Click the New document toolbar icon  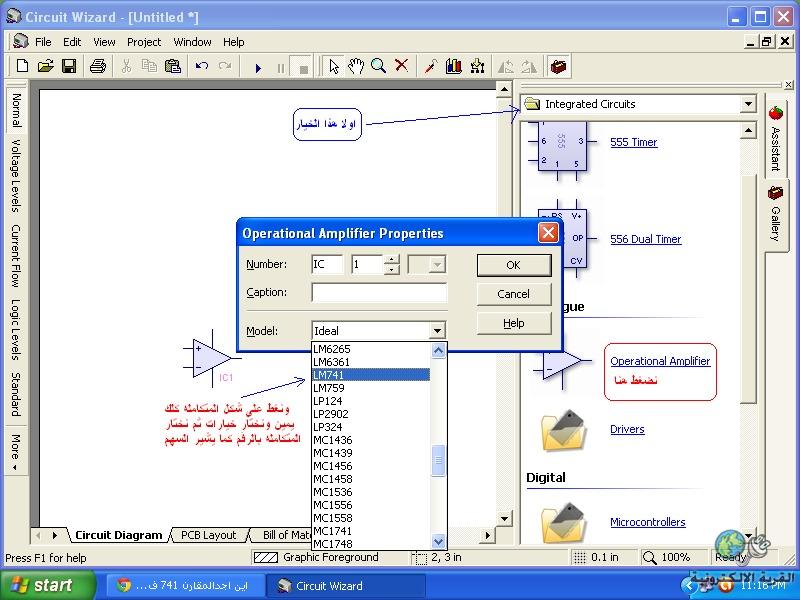point(22,66)
